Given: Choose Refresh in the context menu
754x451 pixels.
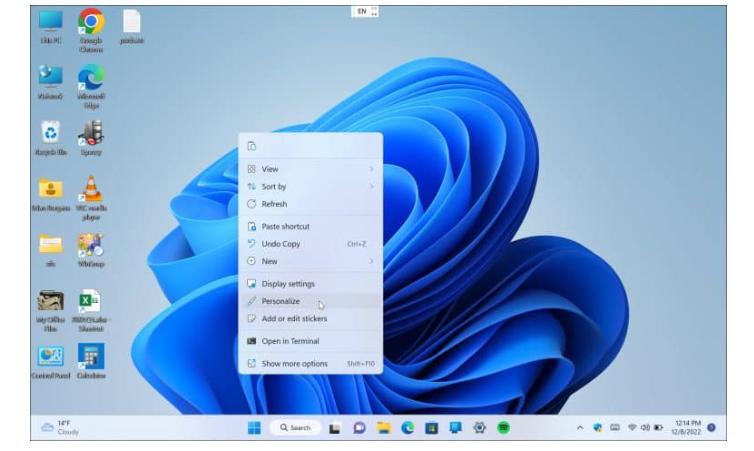Looking at the screenshot, I should point(311,204).
